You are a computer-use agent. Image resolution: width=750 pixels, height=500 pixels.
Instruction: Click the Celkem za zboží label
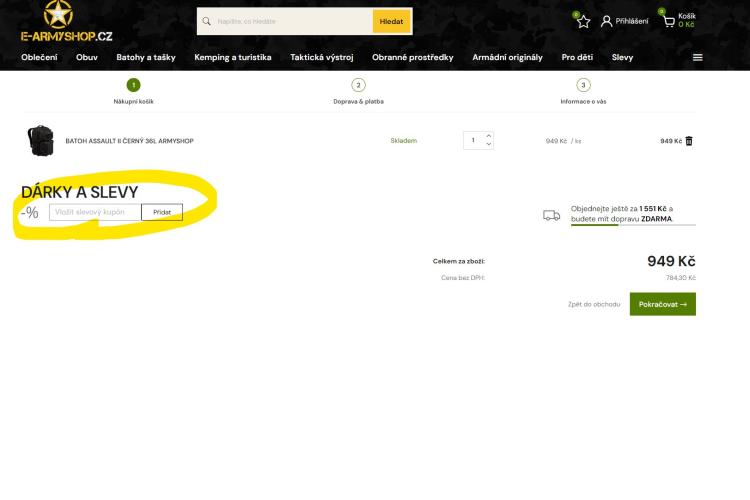coord(459,261)
